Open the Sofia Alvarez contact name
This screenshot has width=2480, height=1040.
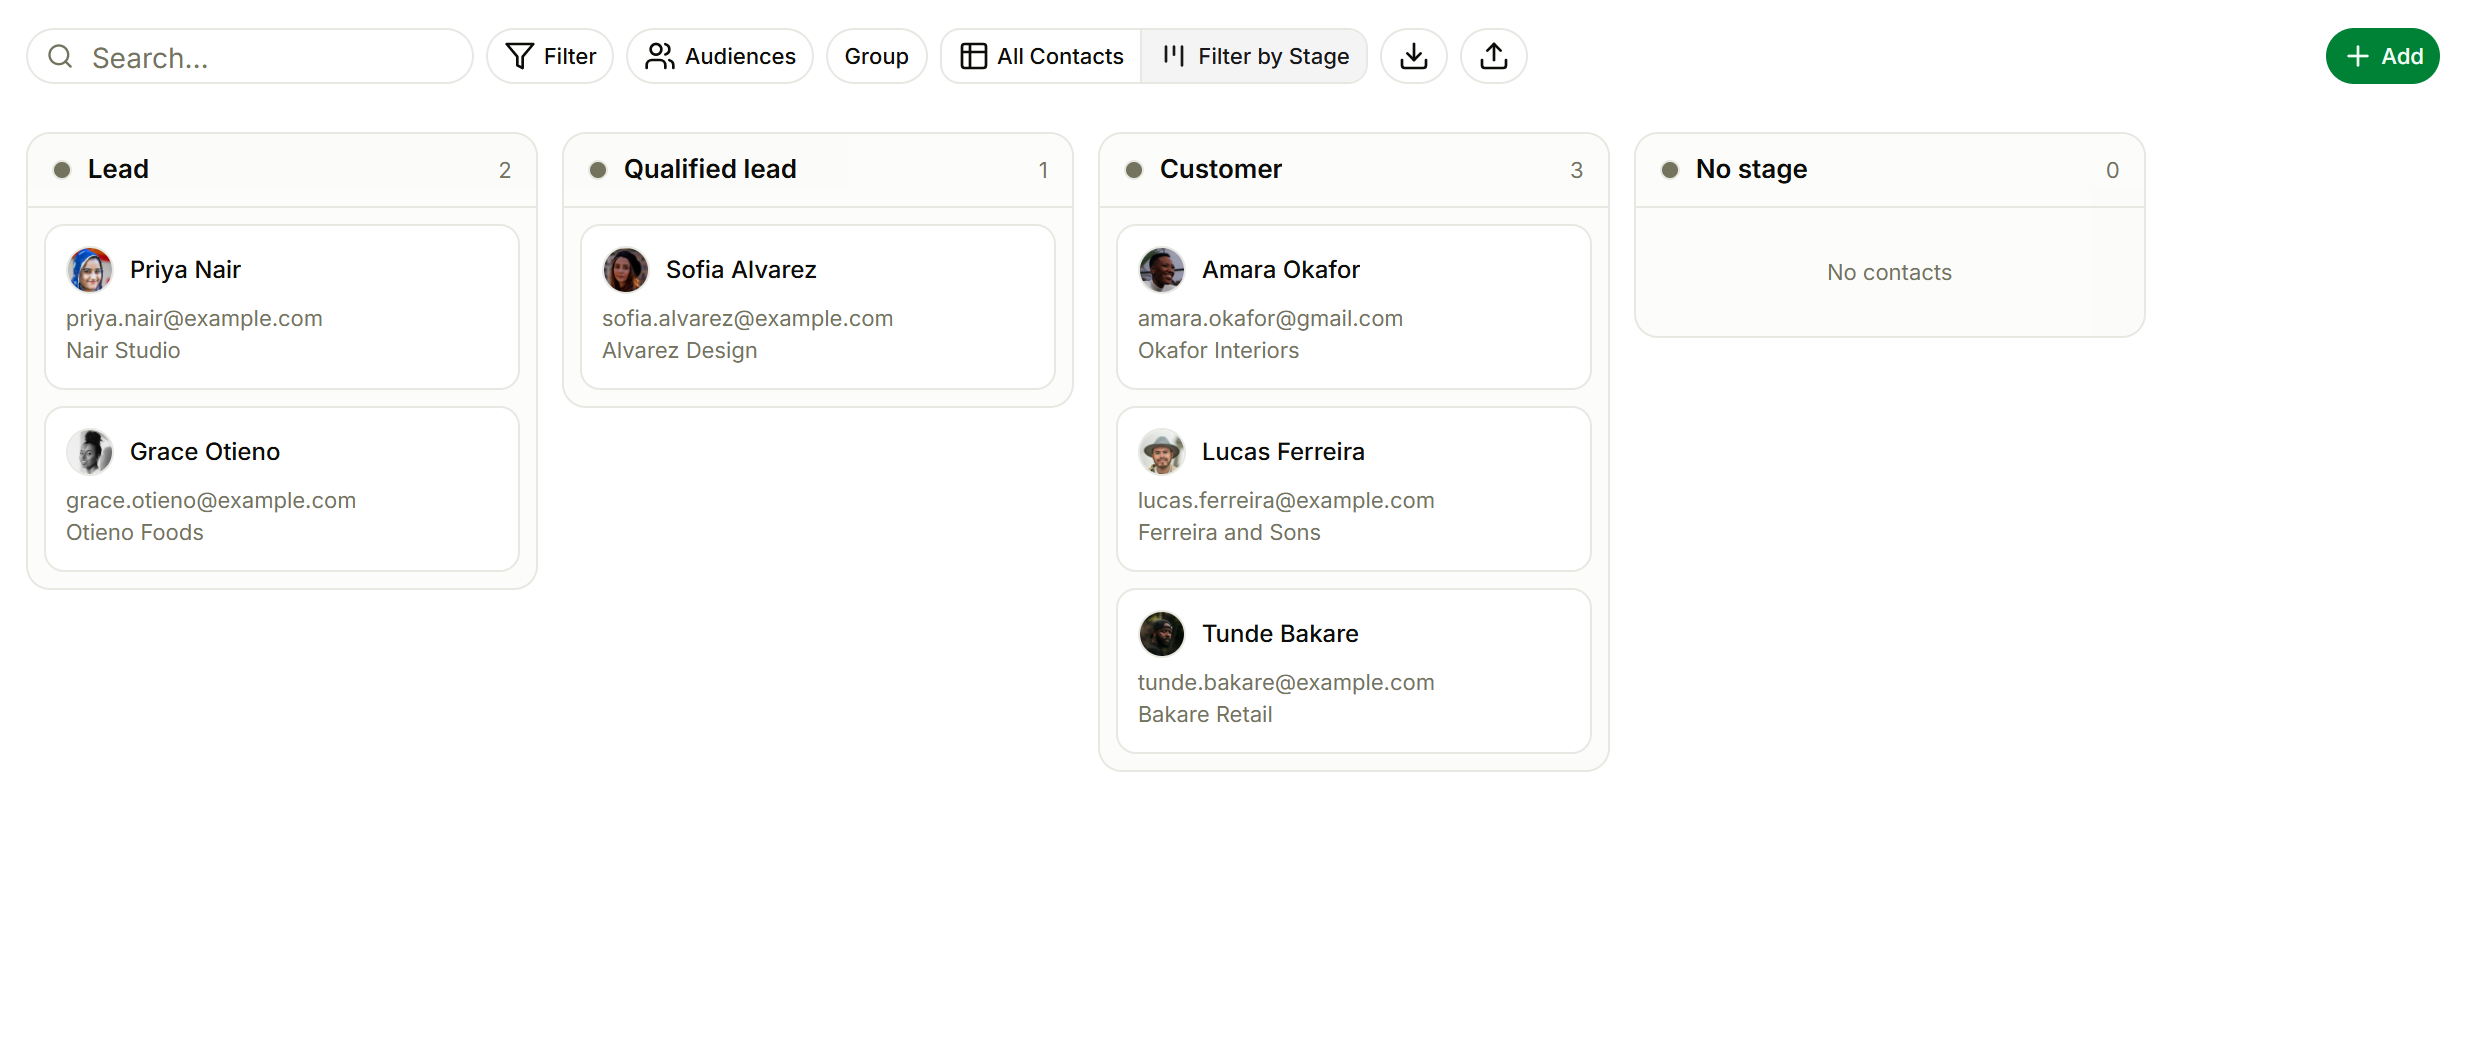tap(741, 270)
